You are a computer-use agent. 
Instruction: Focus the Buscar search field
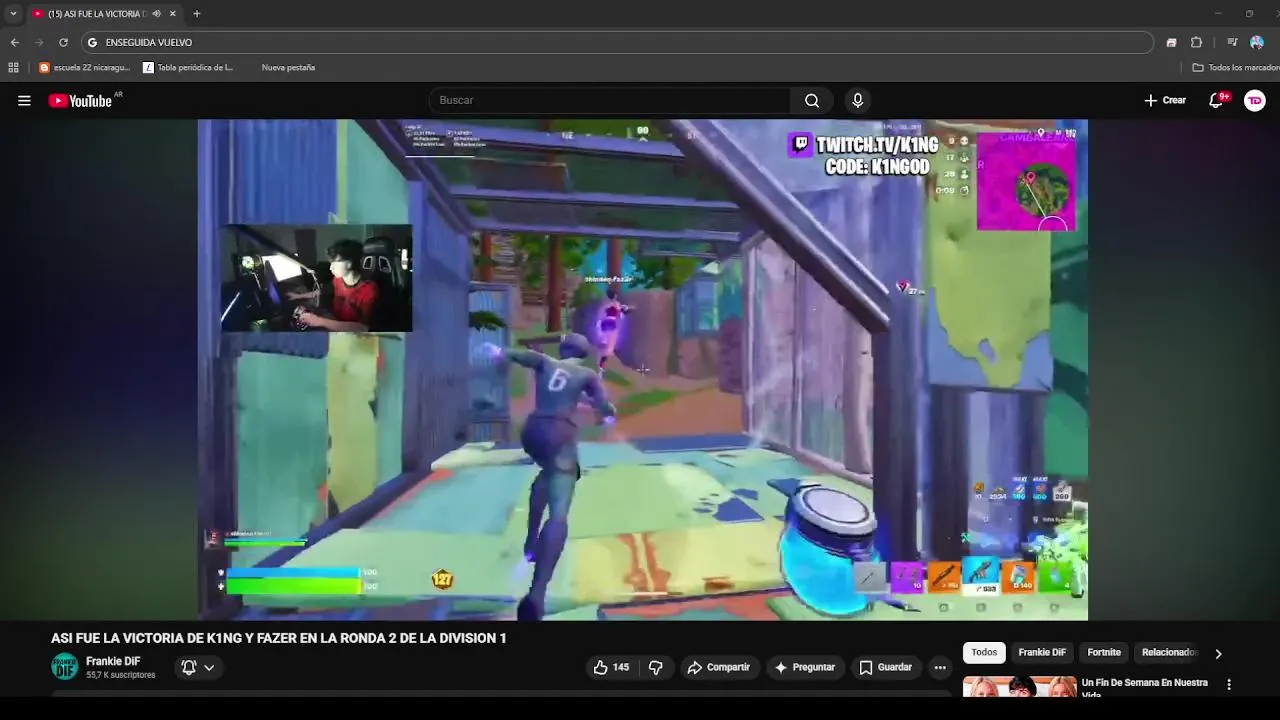pos(610,100)
